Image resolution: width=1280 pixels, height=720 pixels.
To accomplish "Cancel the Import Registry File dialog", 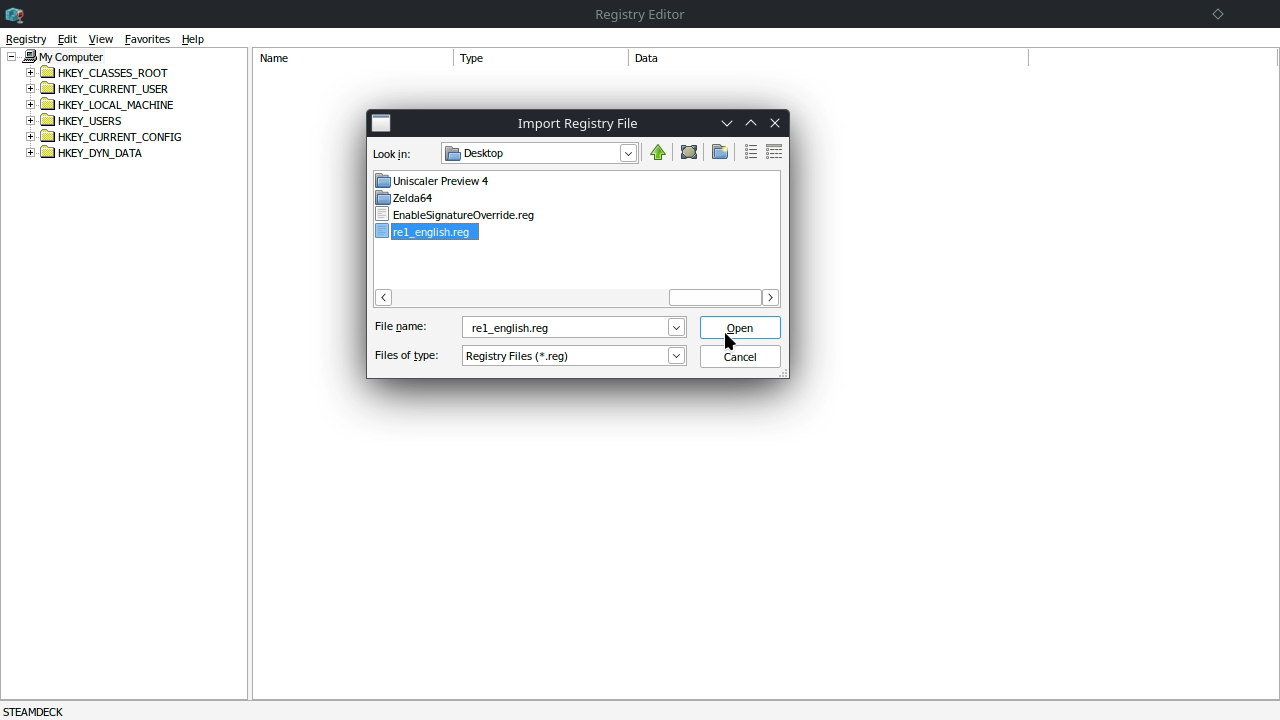I will tap(739, 357).
